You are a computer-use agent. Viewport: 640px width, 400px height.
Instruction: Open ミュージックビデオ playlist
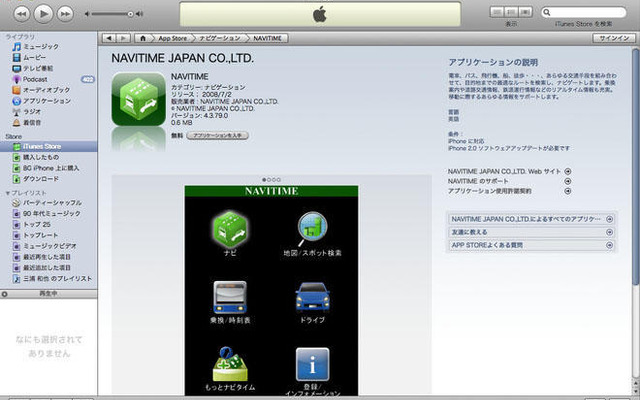click(49, 246)
